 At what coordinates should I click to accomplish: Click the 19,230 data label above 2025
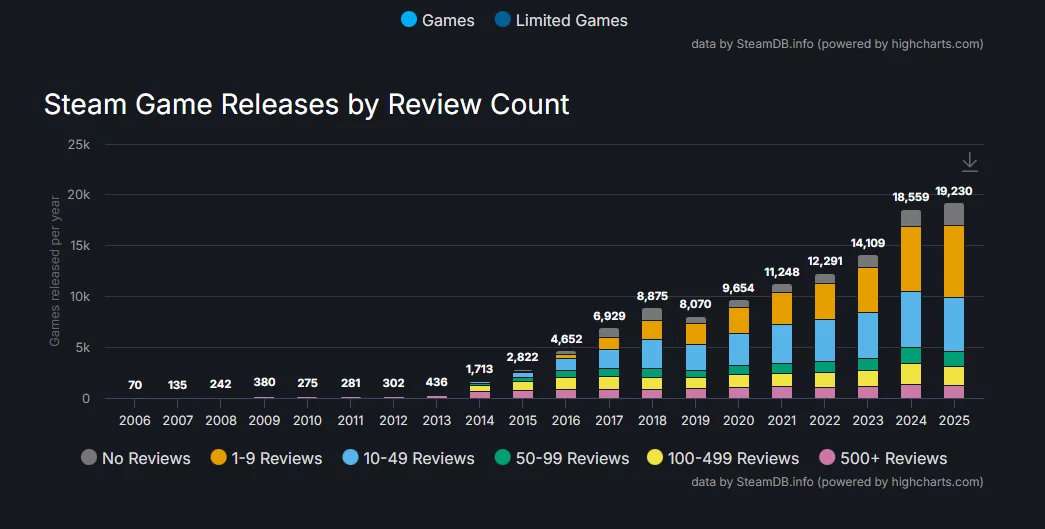[x=953, y=191]
